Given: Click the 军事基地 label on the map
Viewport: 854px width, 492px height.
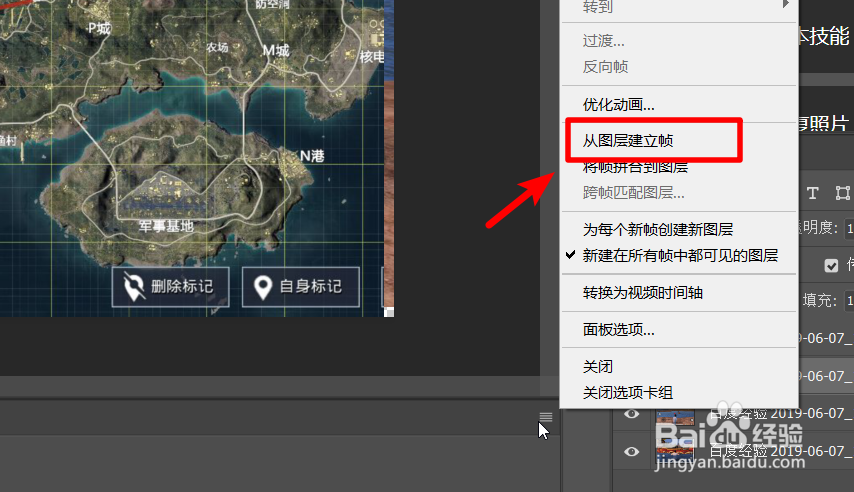Looking at the screenshot, I should 166,226.
